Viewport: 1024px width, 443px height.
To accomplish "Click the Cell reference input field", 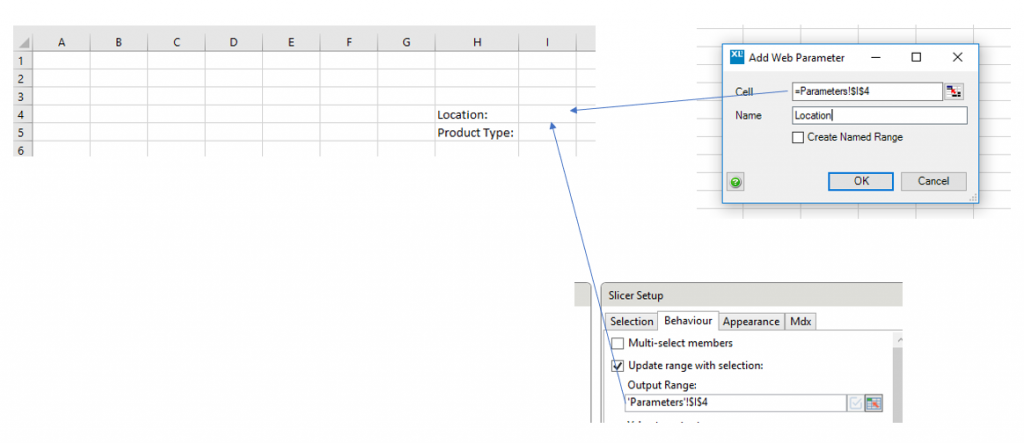I will (865, 92).
